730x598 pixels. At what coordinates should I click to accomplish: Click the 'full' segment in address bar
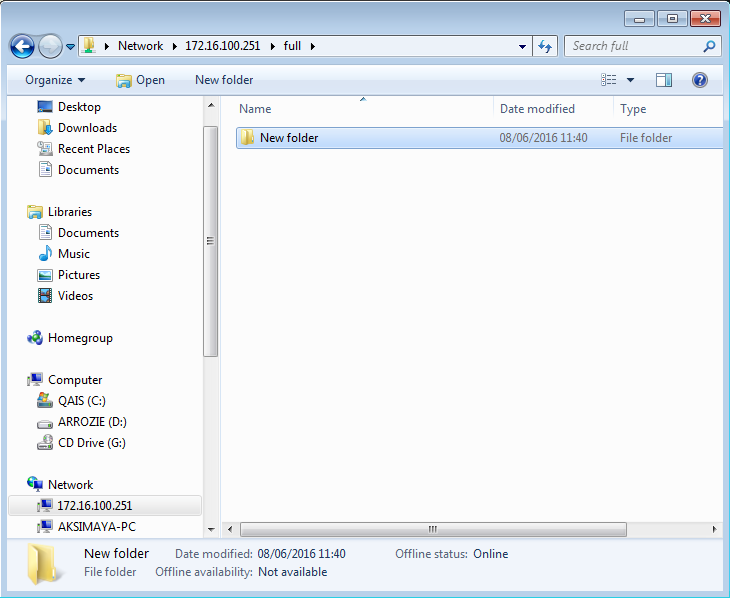coord(292,46)
